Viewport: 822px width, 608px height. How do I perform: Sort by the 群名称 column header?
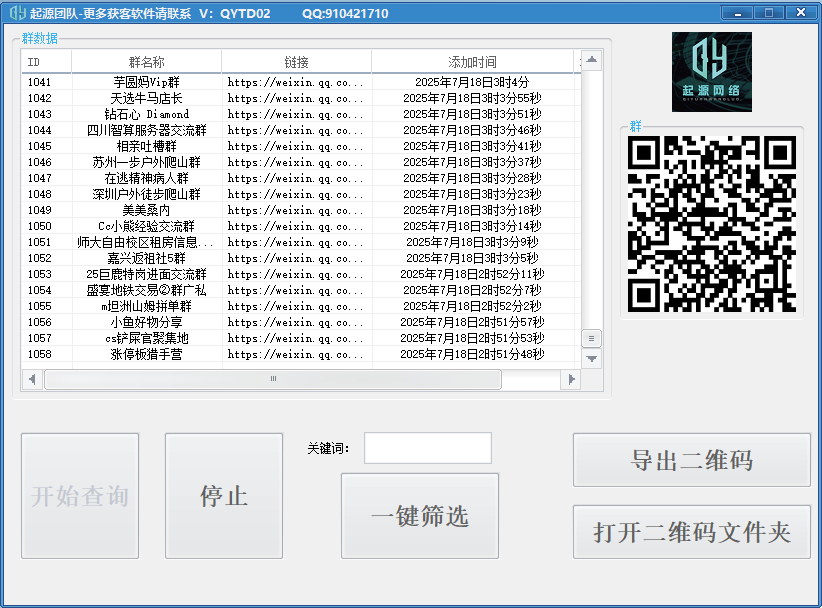click(146, 62)
